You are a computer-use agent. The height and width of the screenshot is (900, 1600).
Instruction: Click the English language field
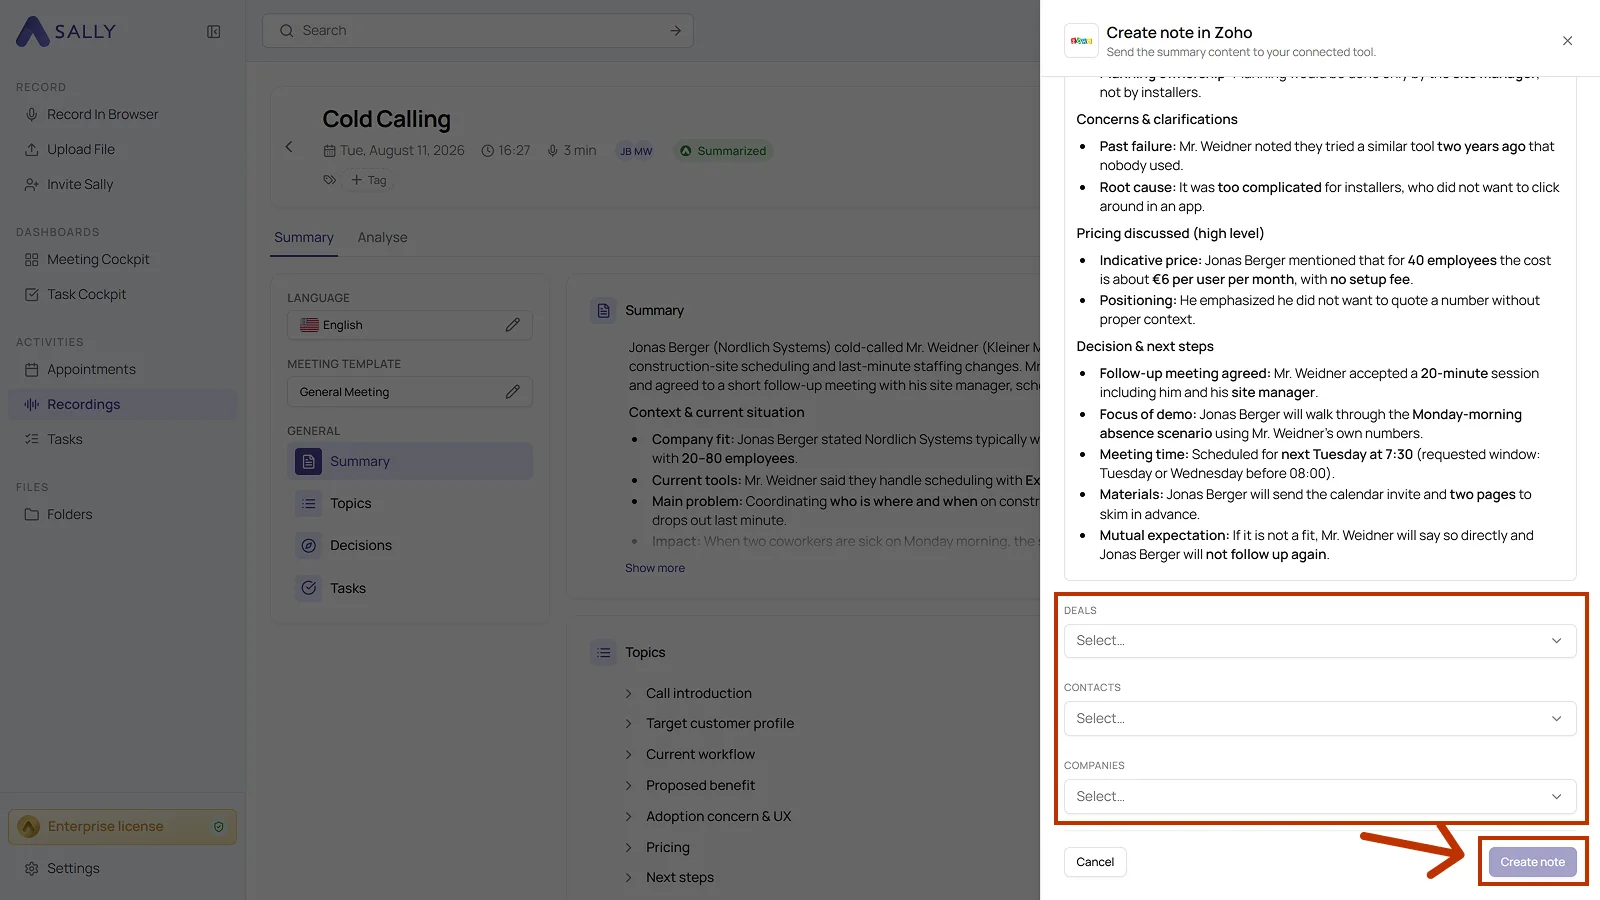410,325
